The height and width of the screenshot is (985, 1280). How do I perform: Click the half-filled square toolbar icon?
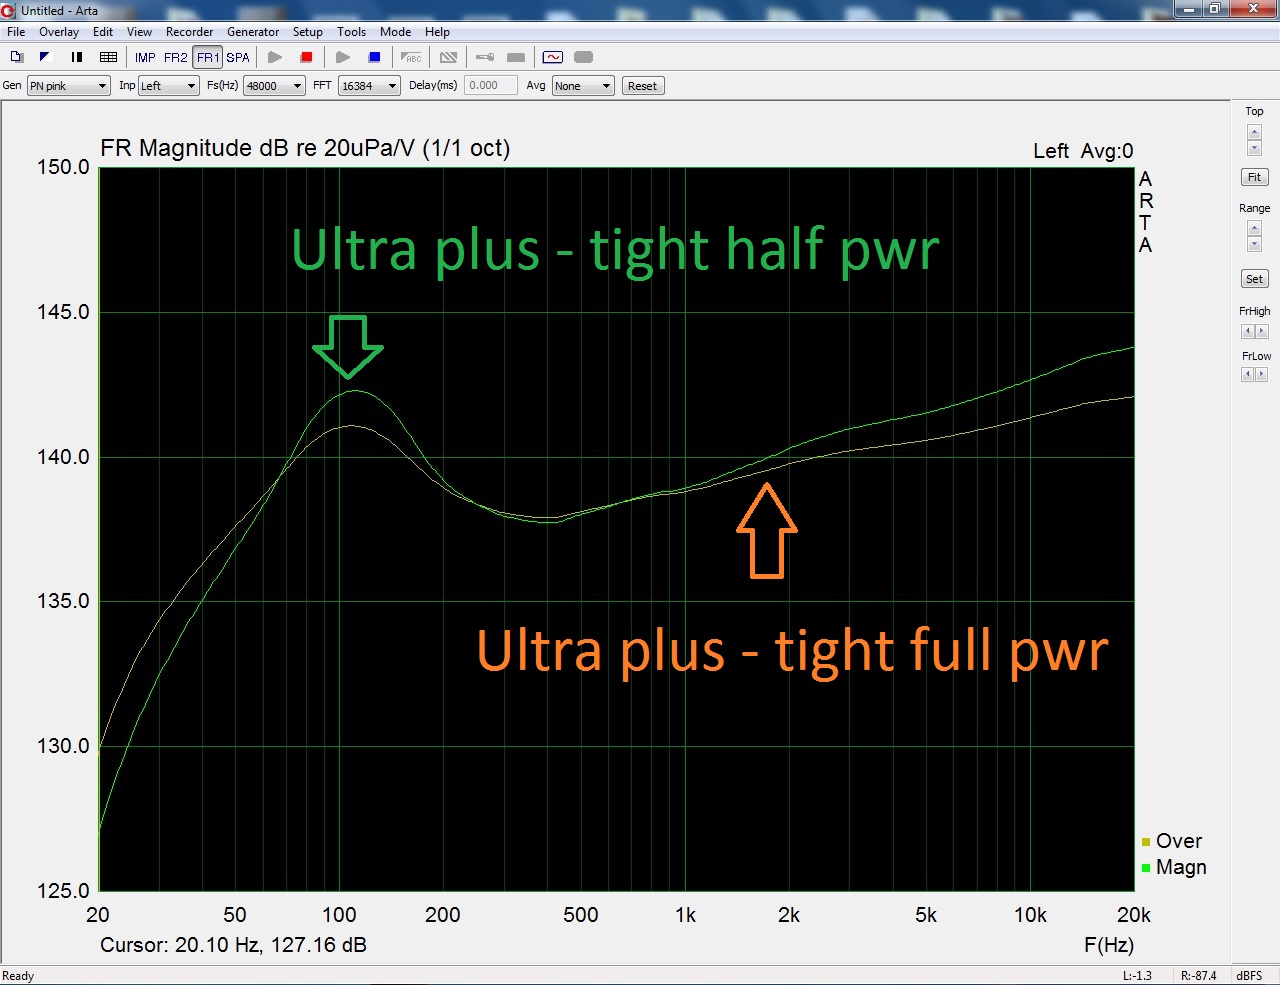tap(45, 57)
